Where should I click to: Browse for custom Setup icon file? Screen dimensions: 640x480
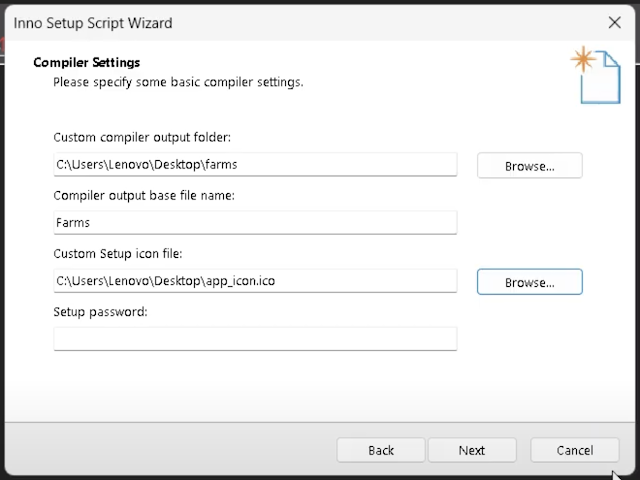529,282
